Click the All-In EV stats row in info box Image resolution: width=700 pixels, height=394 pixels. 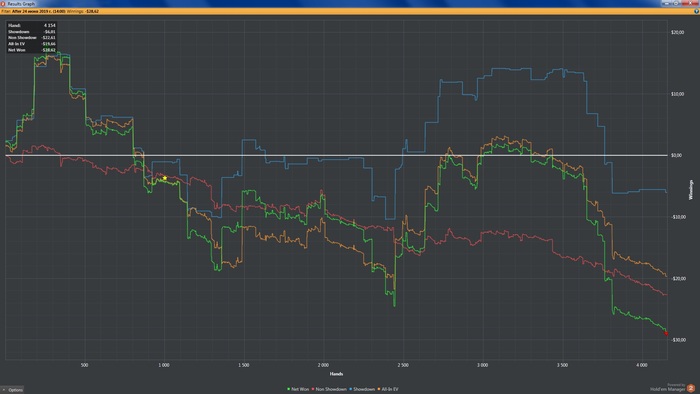[x=32, y=44]
